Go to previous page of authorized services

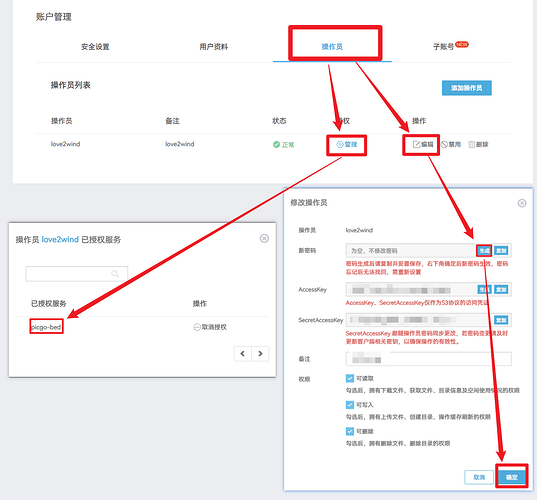pyautogui.click(x=243, y=353)
